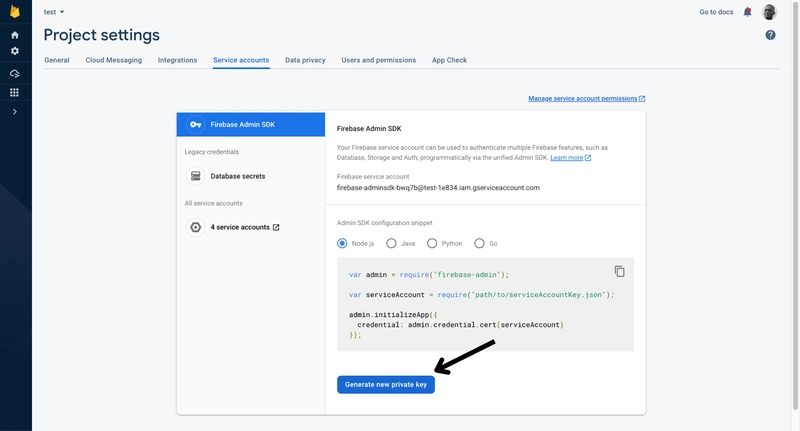This screenshot has height=431, width=800.
Task: Click the key icon for Firebase Admin SDK
Action: pyautogui.click(x=195, y=124)
